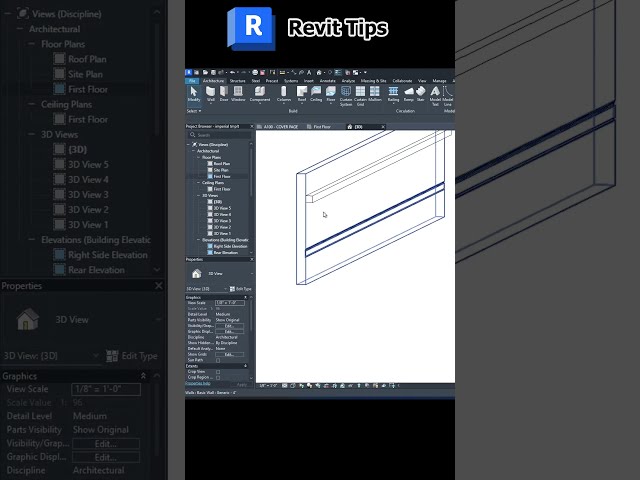Click the Default 3D View house icon
The width and height of the screenshot is (640, 480).
pyautogui.click(x=319, y=73)
